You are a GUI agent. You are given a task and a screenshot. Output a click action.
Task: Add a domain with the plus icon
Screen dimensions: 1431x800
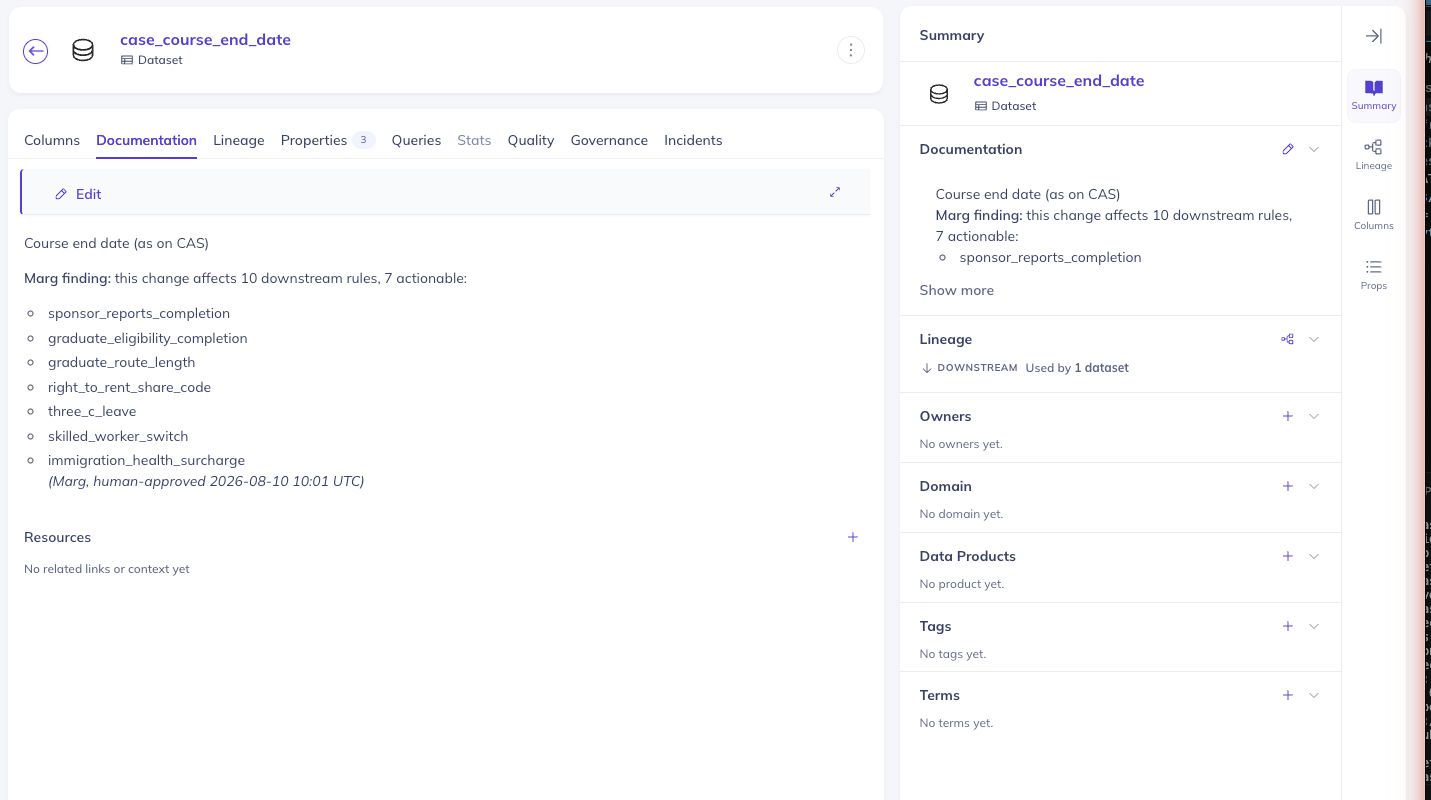(x=1288, y=486)
